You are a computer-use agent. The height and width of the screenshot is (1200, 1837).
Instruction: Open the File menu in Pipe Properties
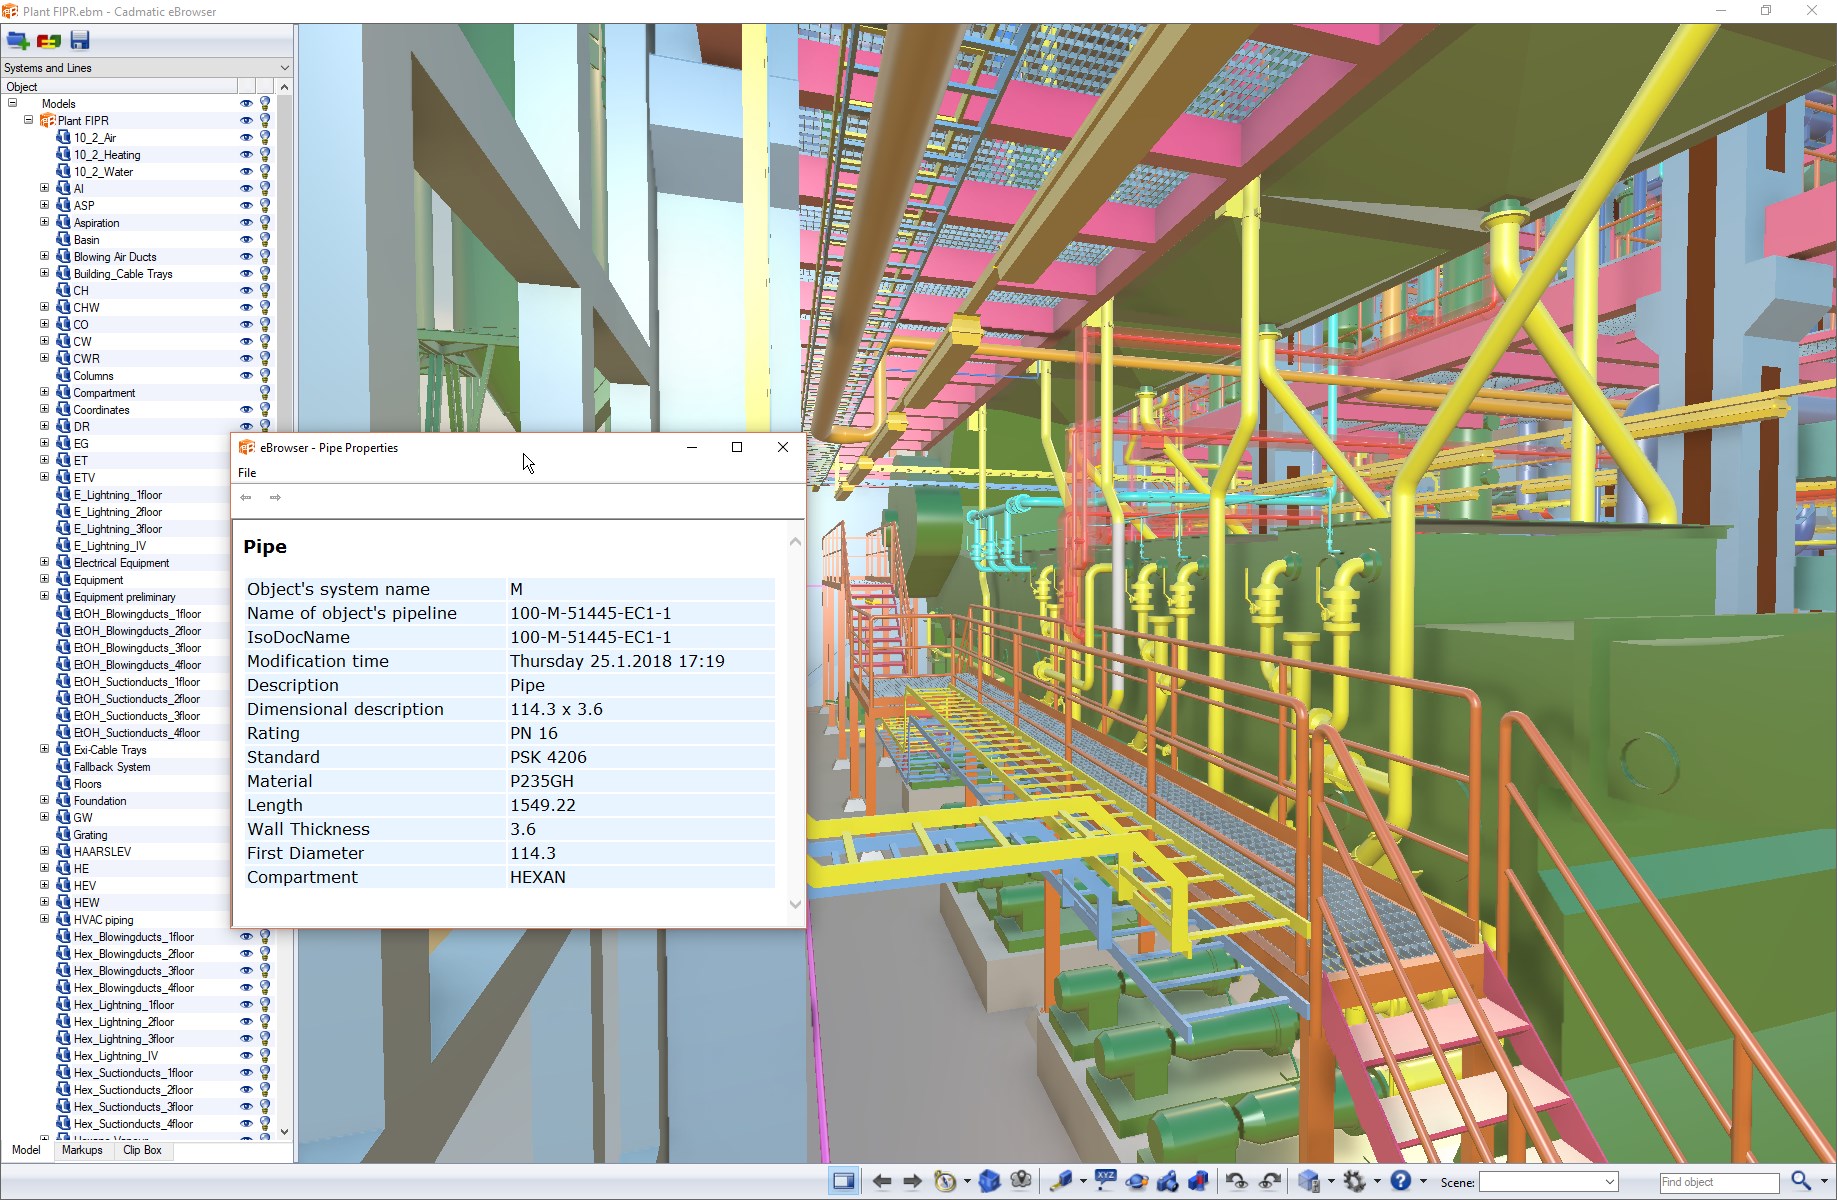[x=247, y=473]
